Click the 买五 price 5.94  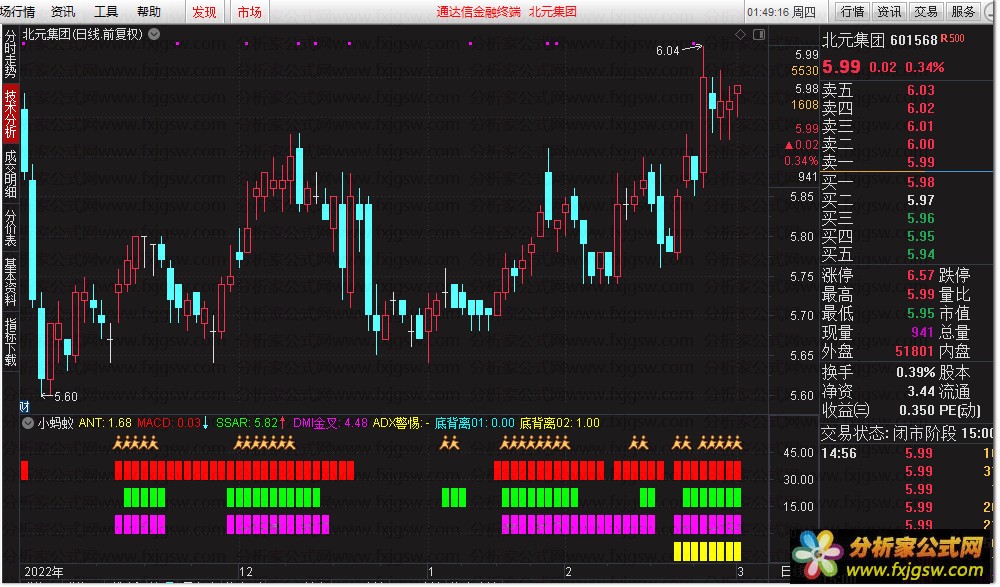click(920, 255)
